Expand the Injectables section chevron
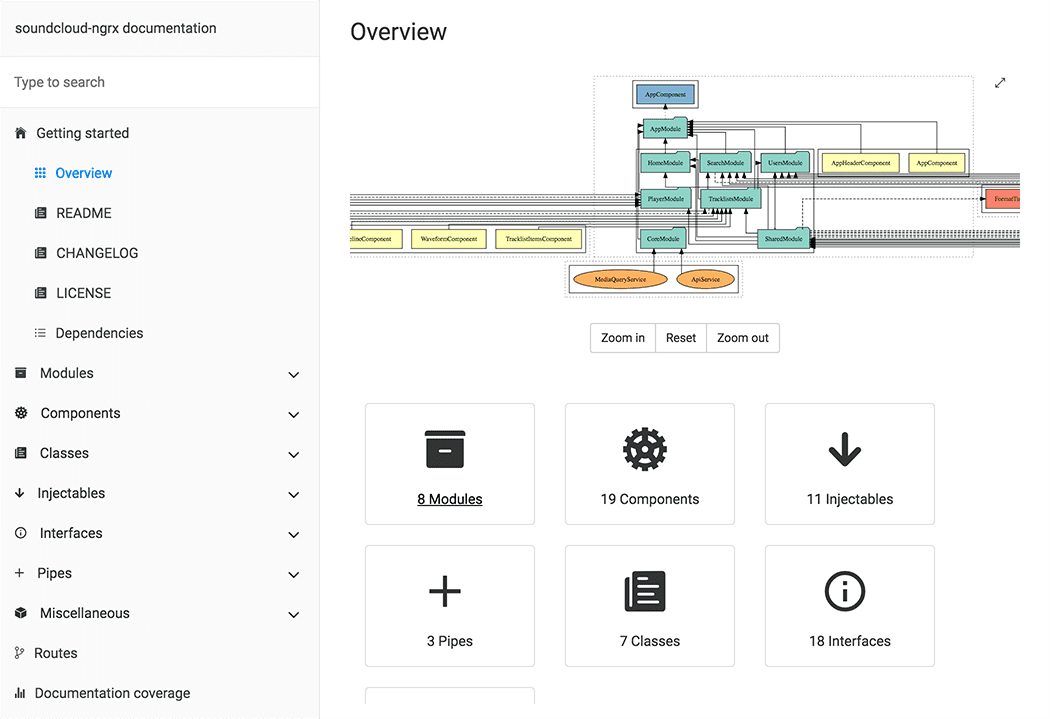The width and height of the screenshot is (1050, 719). click(x=293, y=495)
